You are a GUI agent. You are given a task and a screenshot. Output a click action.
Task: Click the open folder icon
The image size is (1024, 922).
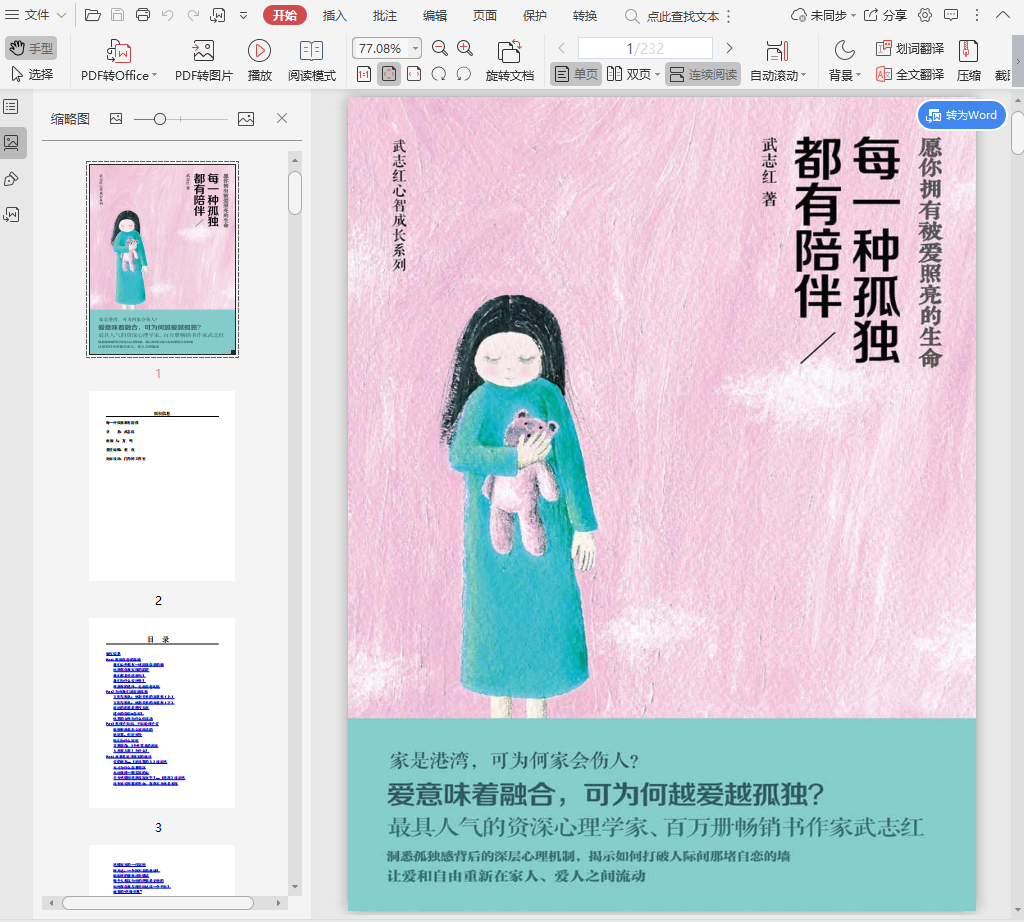93,15
